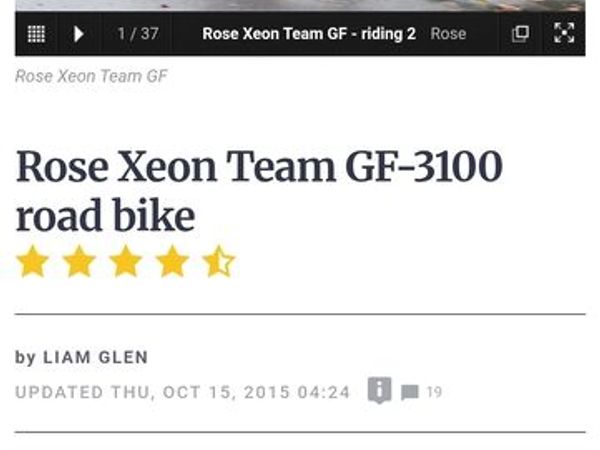Click the Rose Xeon Team GF-3100 headline
This screenshot has width=600, height=450.
pos(259,190)
